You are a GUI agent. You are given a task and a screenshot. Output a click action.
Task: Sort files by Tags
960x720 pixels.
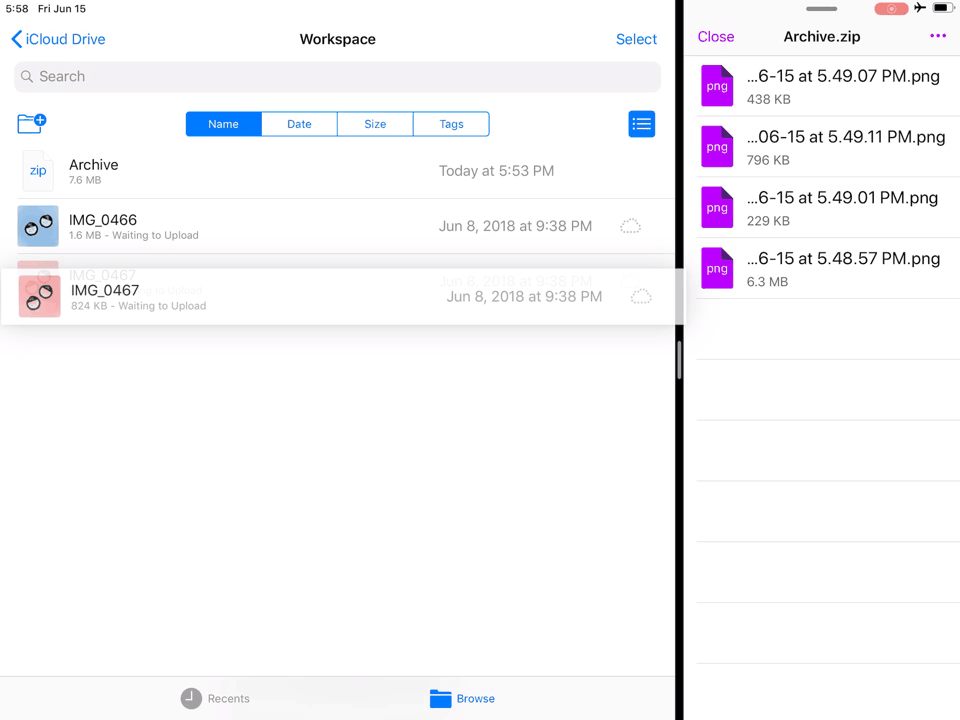pyautogui.click(x=451, y=124)
